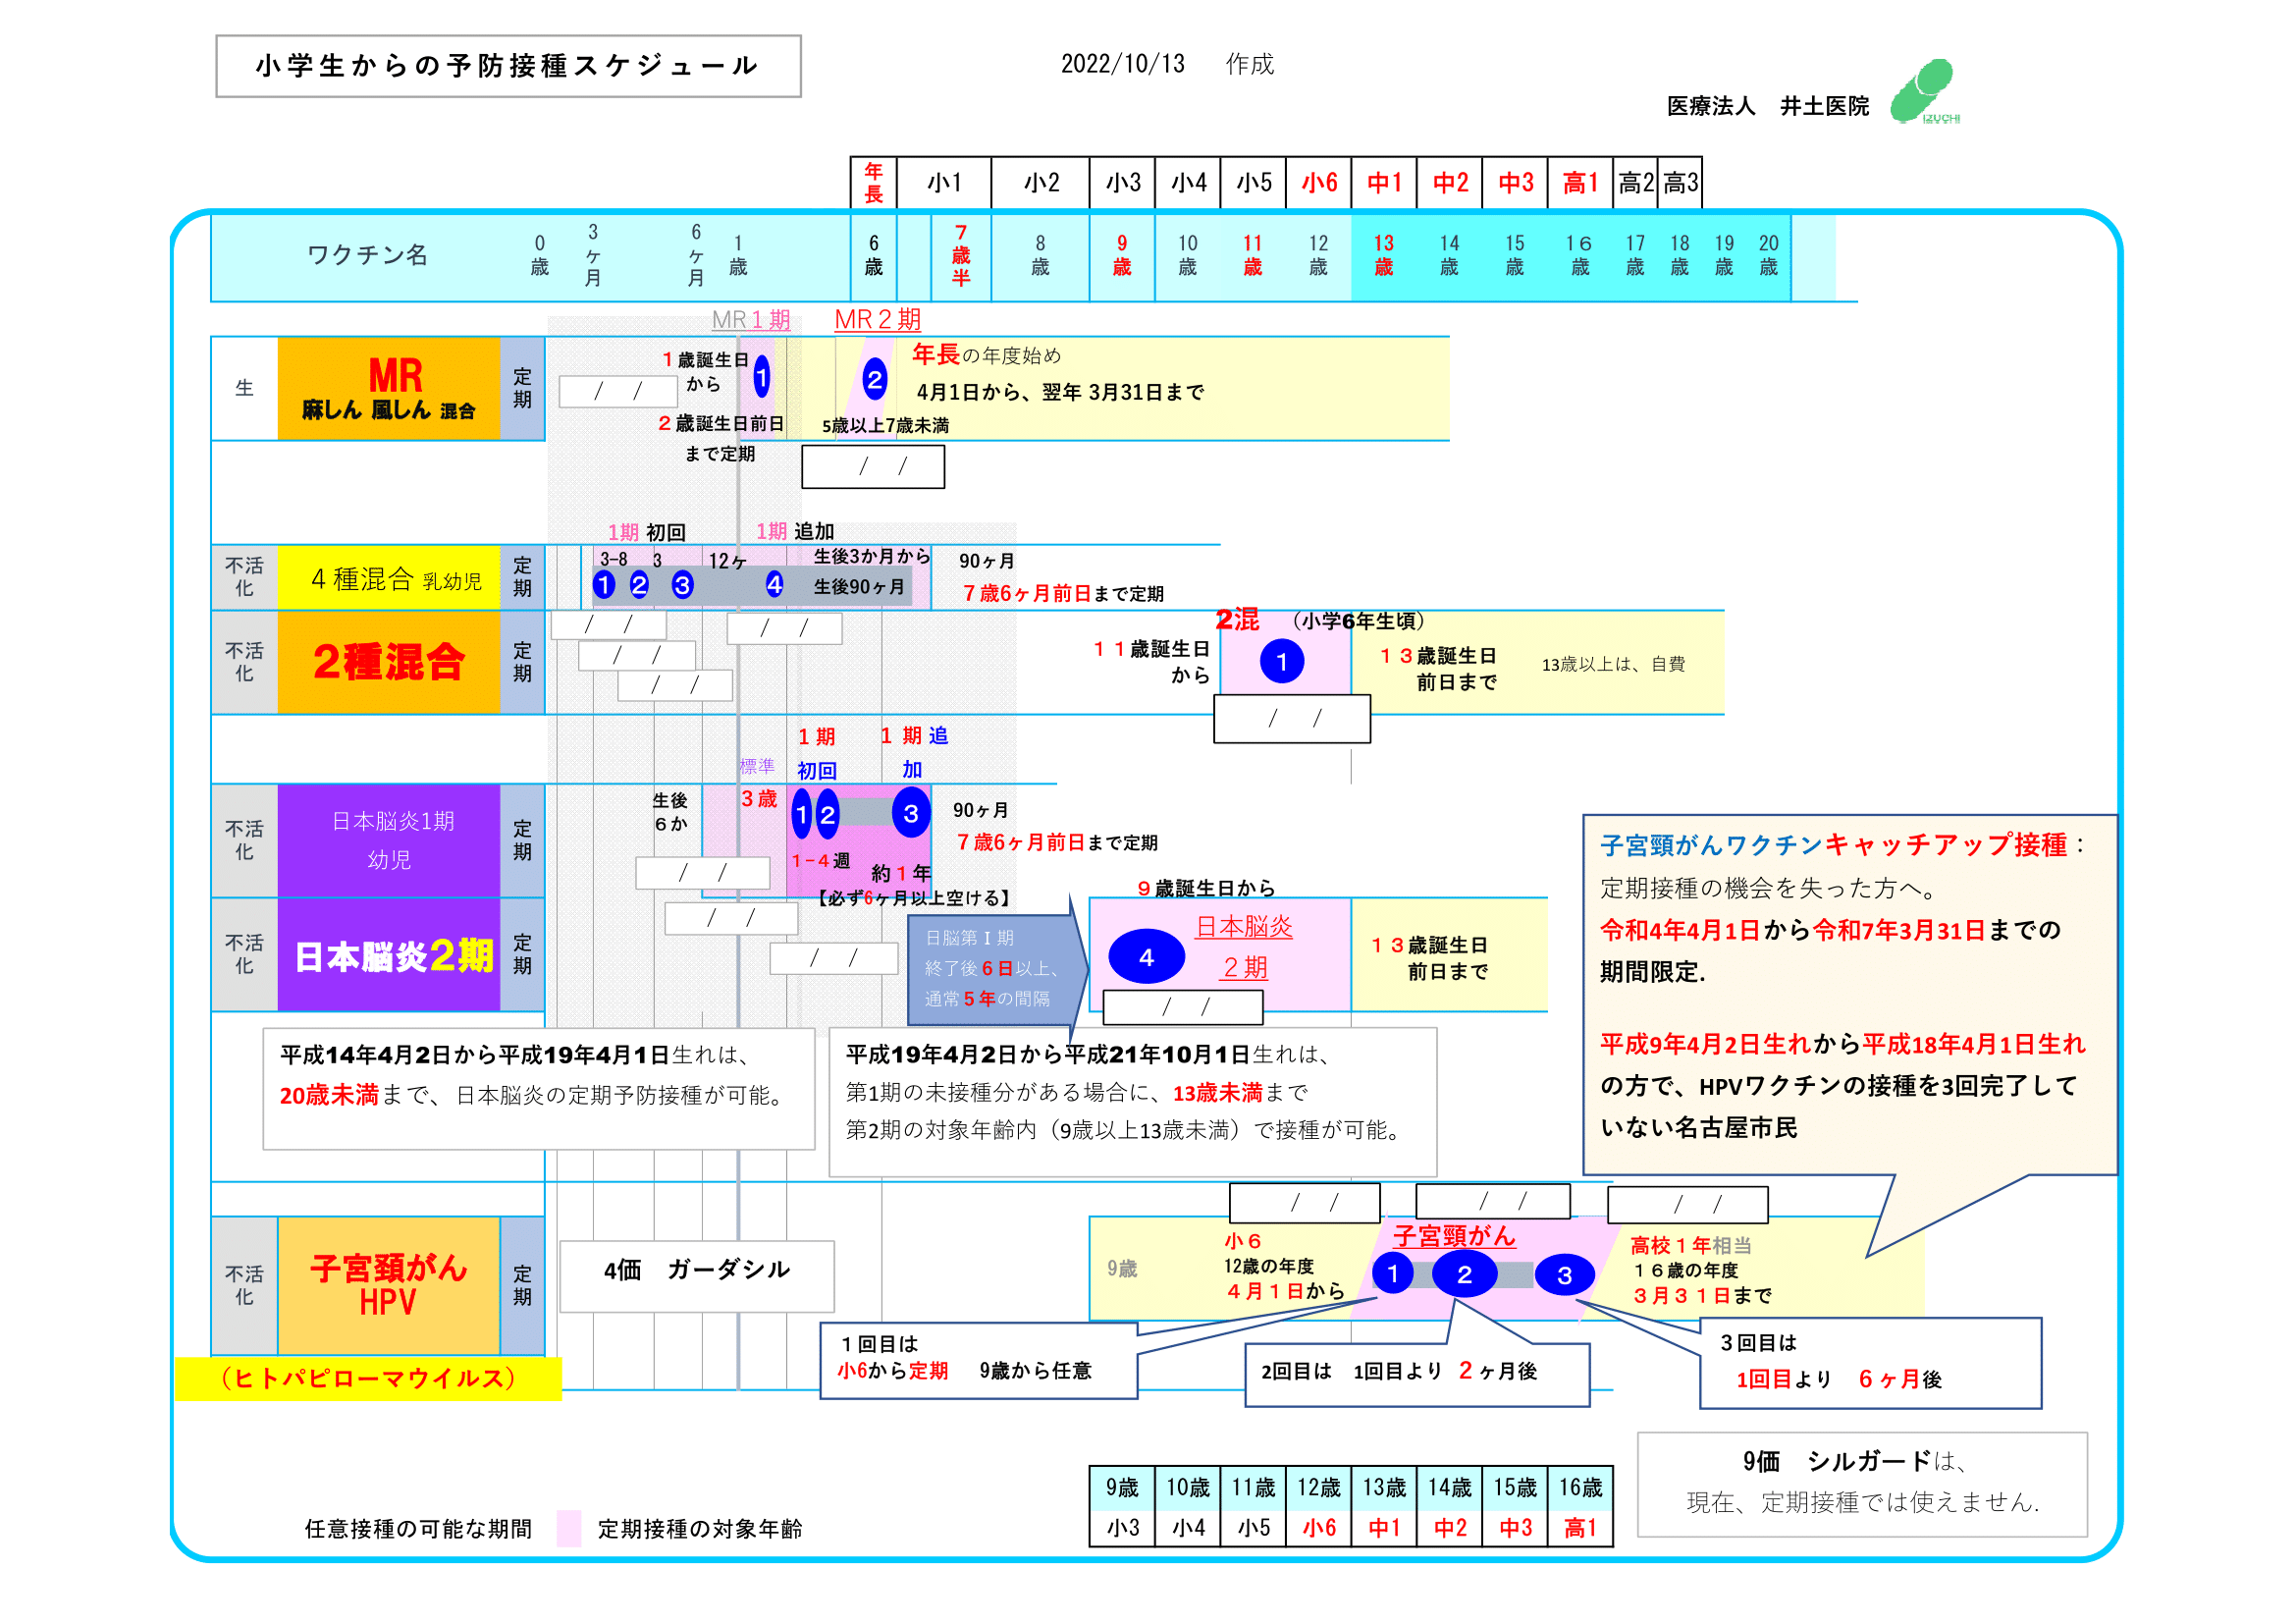Click 12歳 in the bottom age table
Viewport: 2296px width, 1624px height.
(x=1319, y=1488)
